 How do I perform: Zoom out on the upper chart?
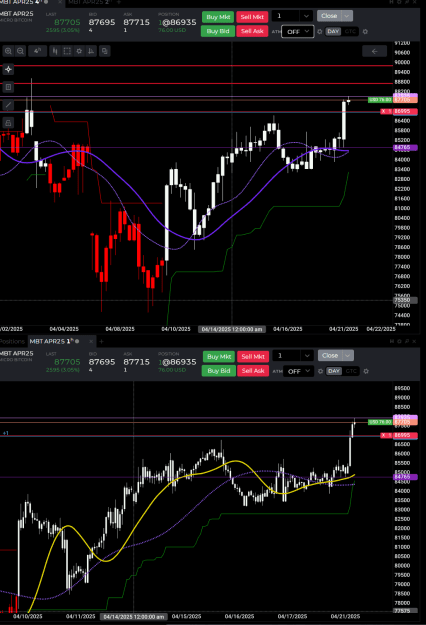click(x=20, y=51)
